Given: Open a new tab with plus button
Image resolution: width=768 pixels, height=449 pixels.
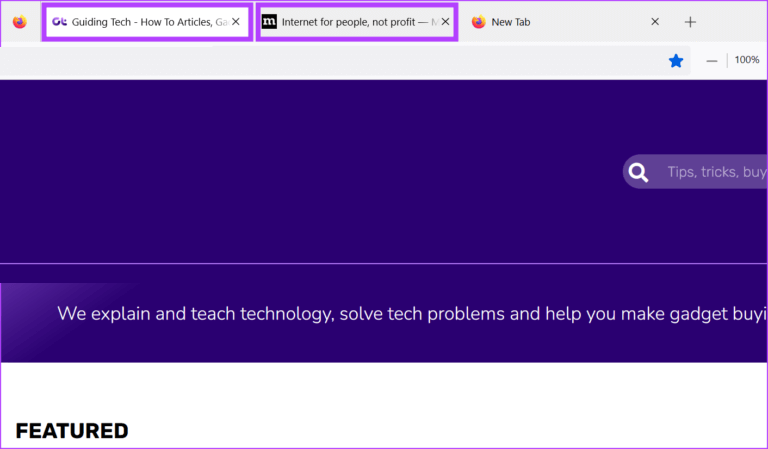Looking at the screenshot, I should (x=690, y=22).
